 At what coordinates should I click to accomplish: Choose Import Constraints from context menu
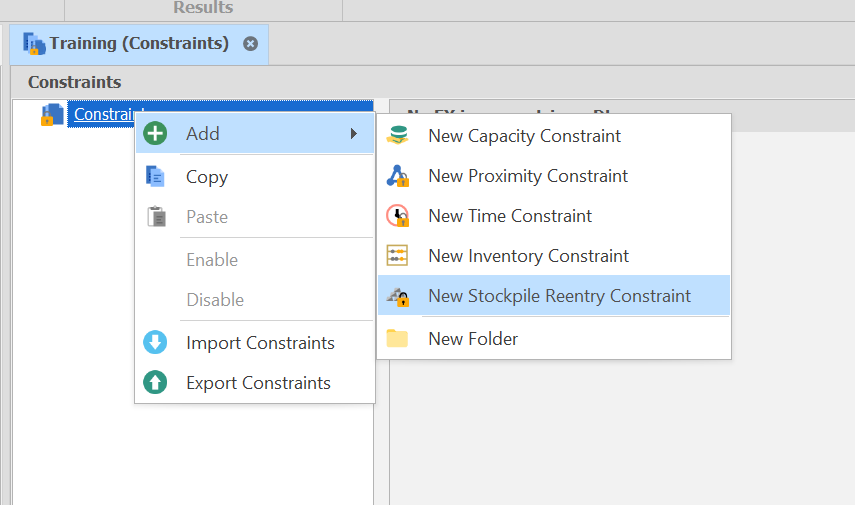[x=260, y=343]
